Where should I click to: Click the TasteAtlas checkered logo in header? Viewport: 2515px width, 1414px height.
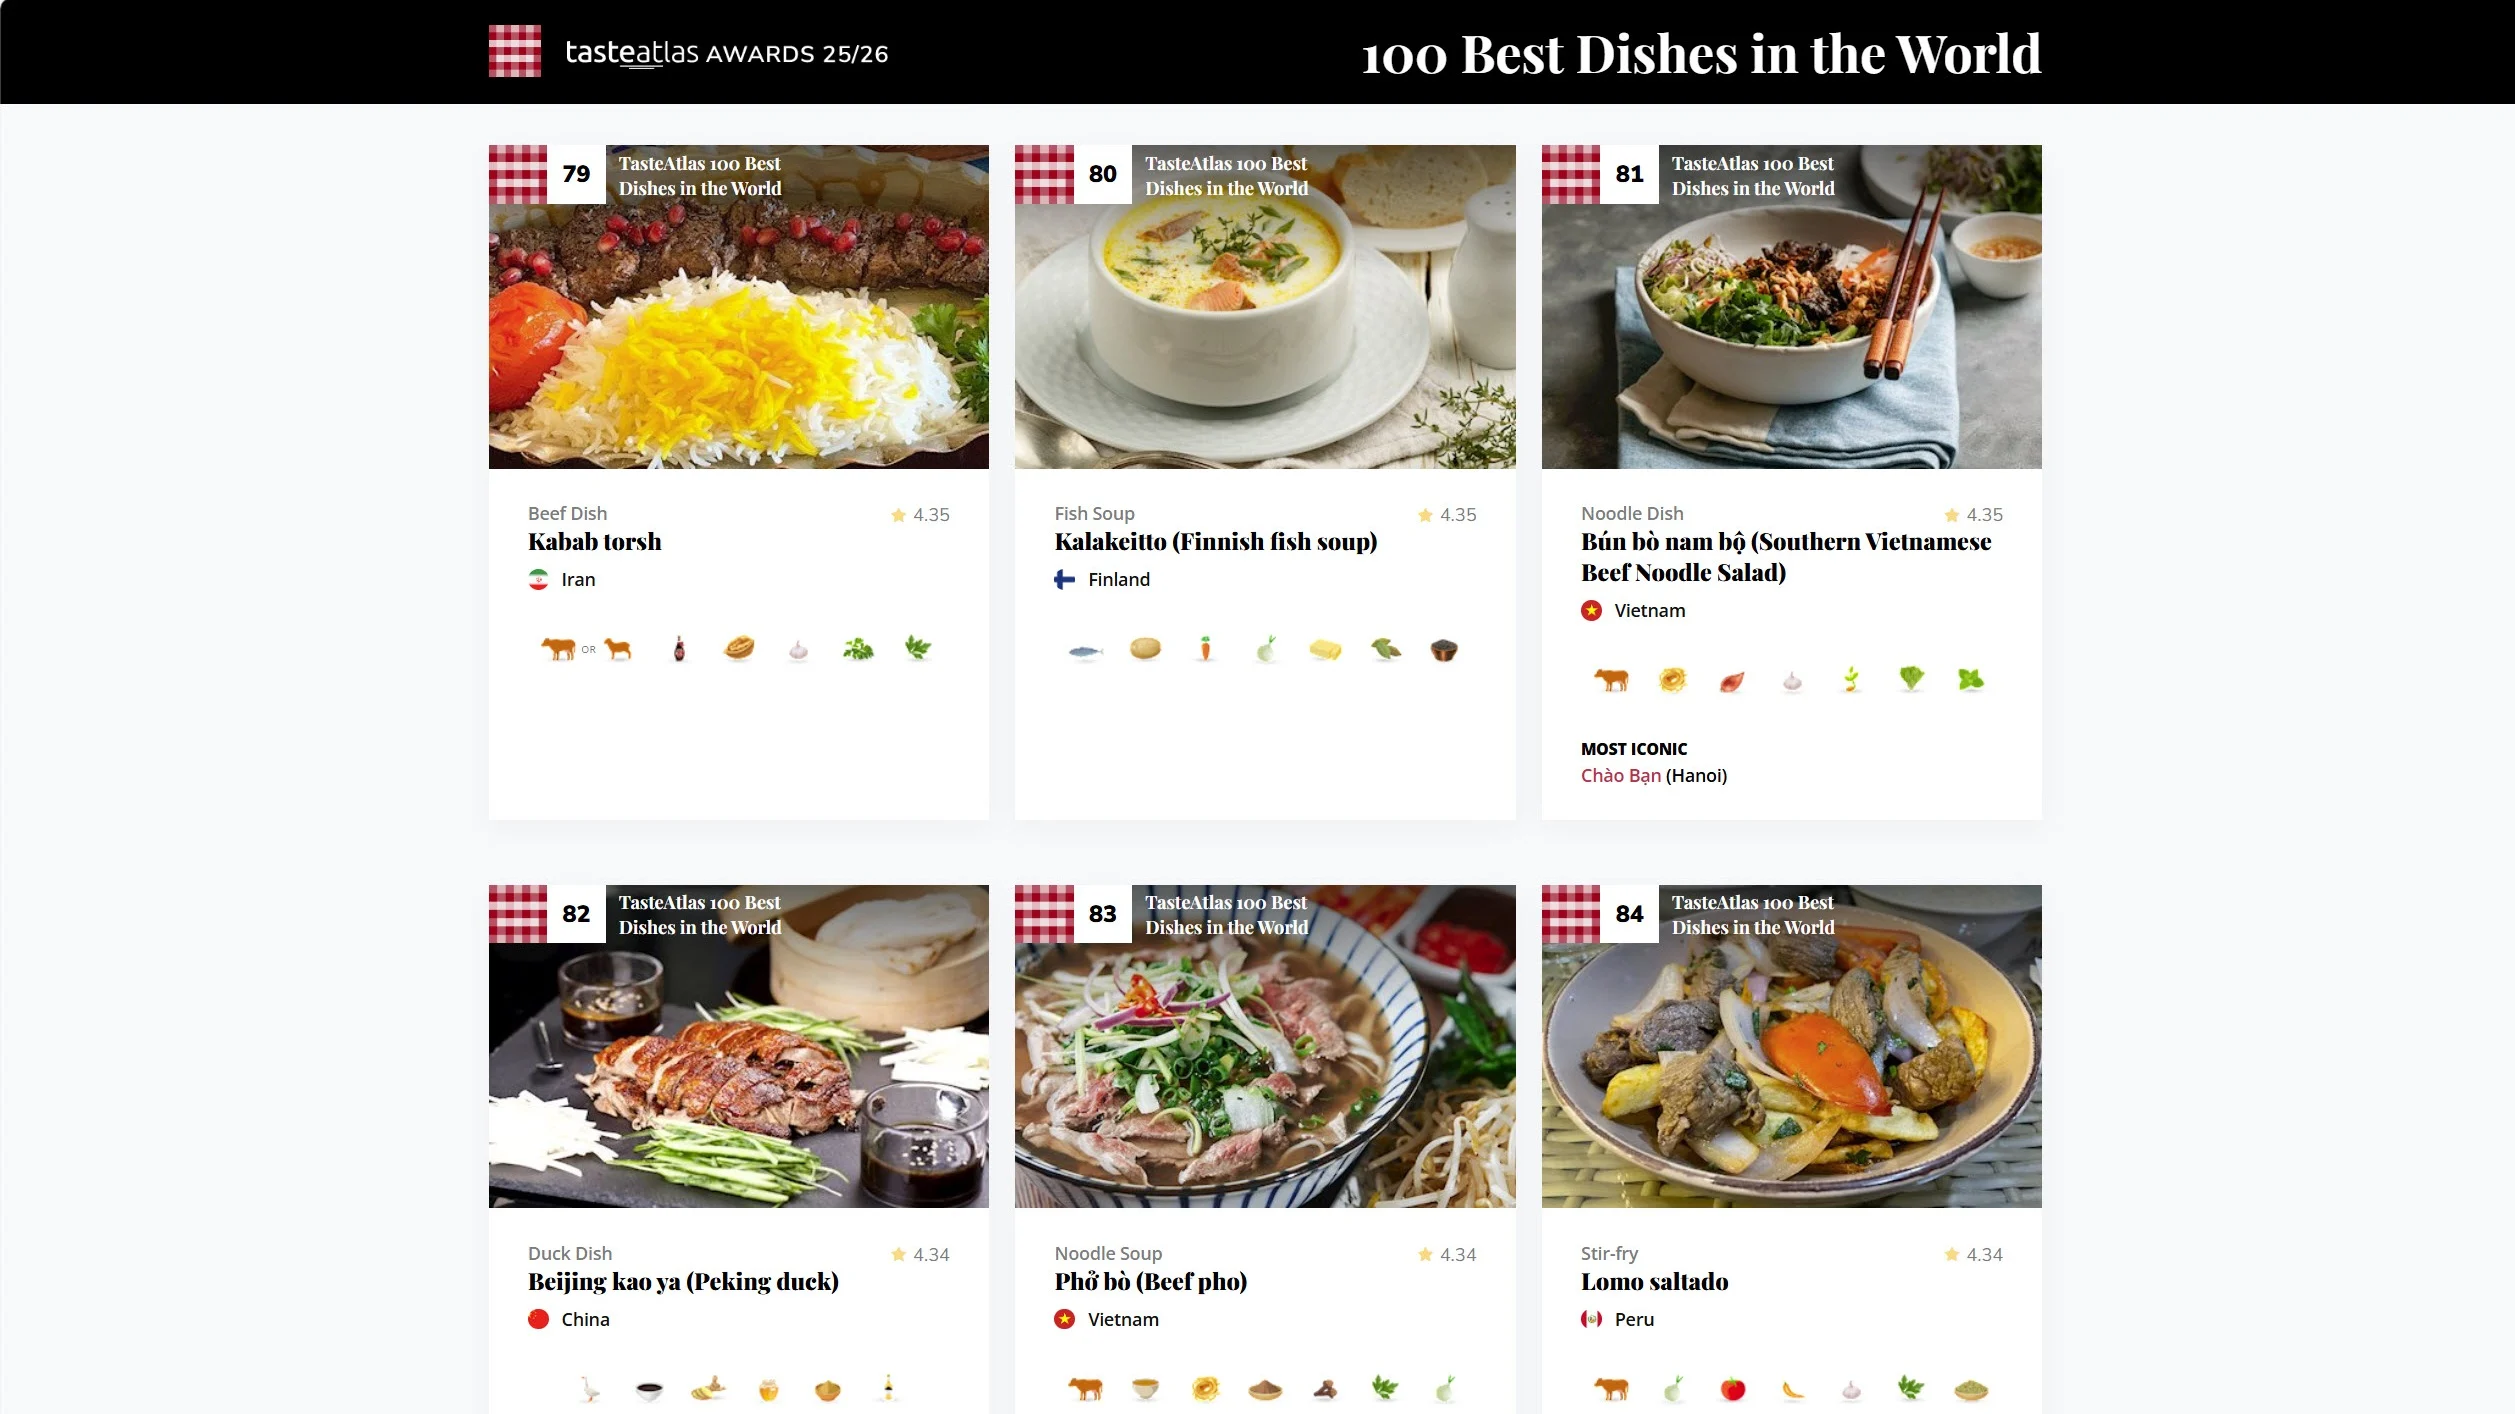click(515, 51)
